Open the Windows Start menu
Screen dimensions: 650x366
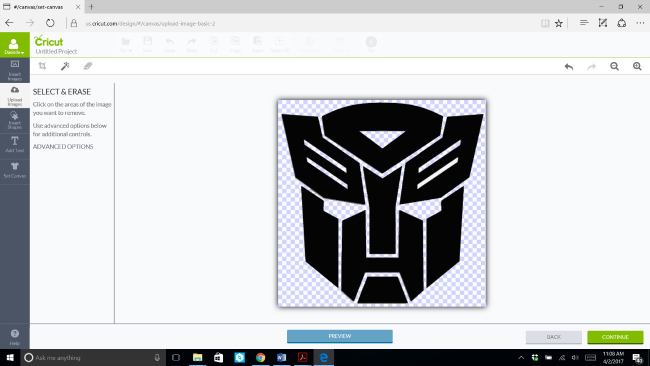10,357
